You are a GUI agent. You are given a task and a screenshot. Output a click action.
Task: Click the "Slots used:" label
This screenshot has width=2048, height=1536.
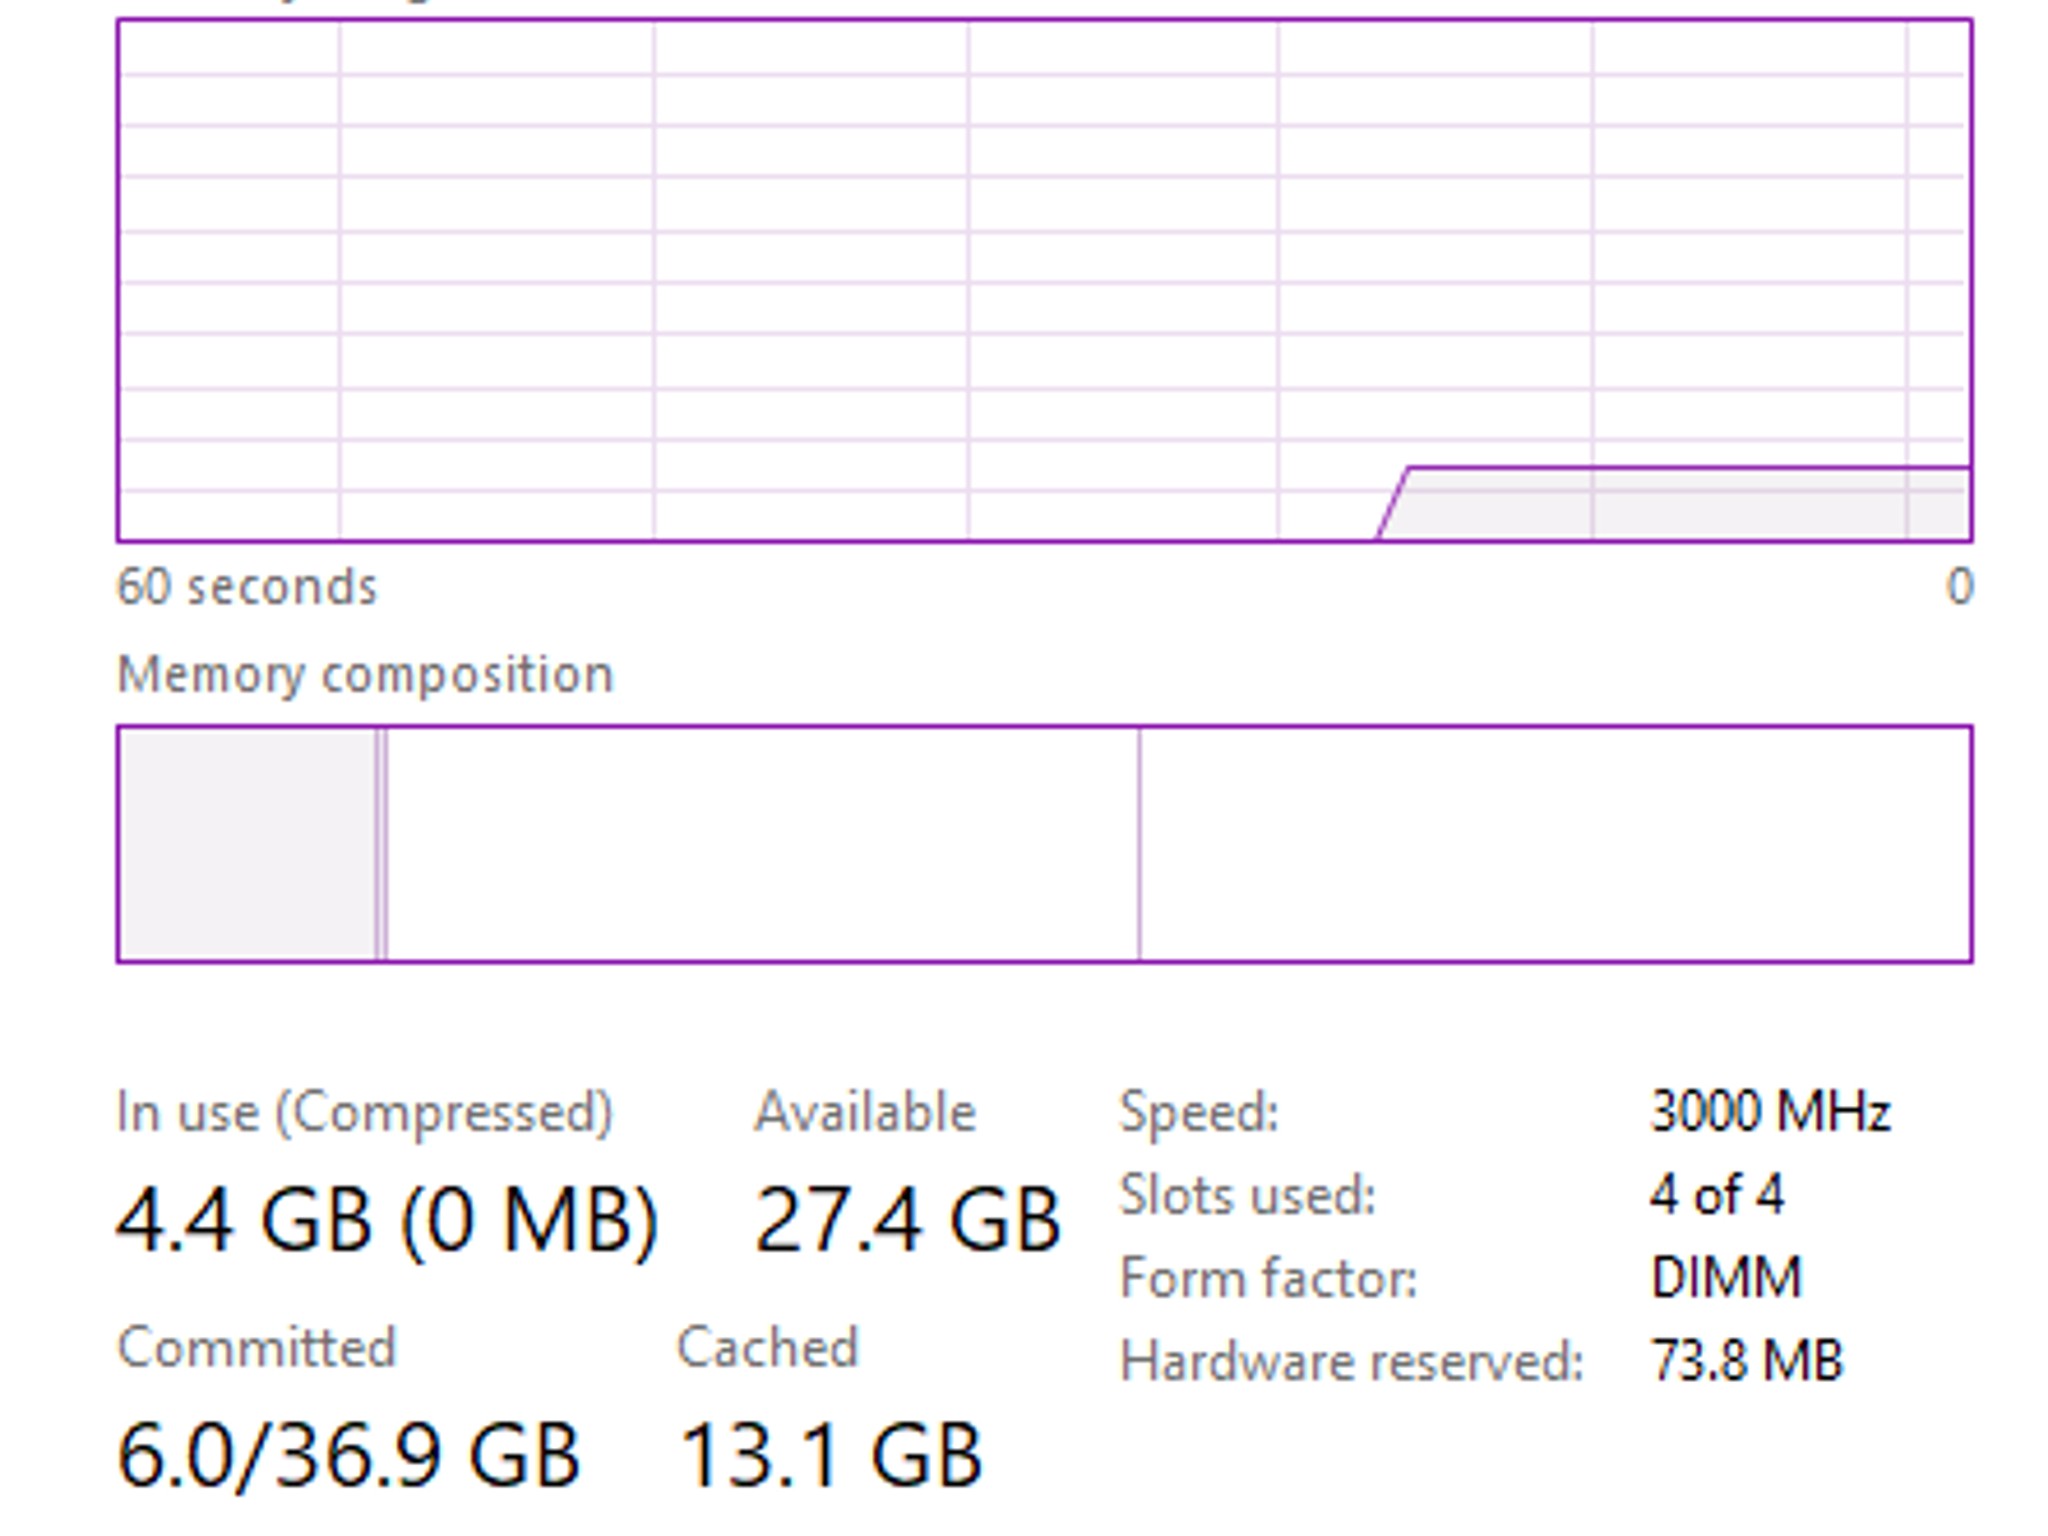point(1248,1195)
